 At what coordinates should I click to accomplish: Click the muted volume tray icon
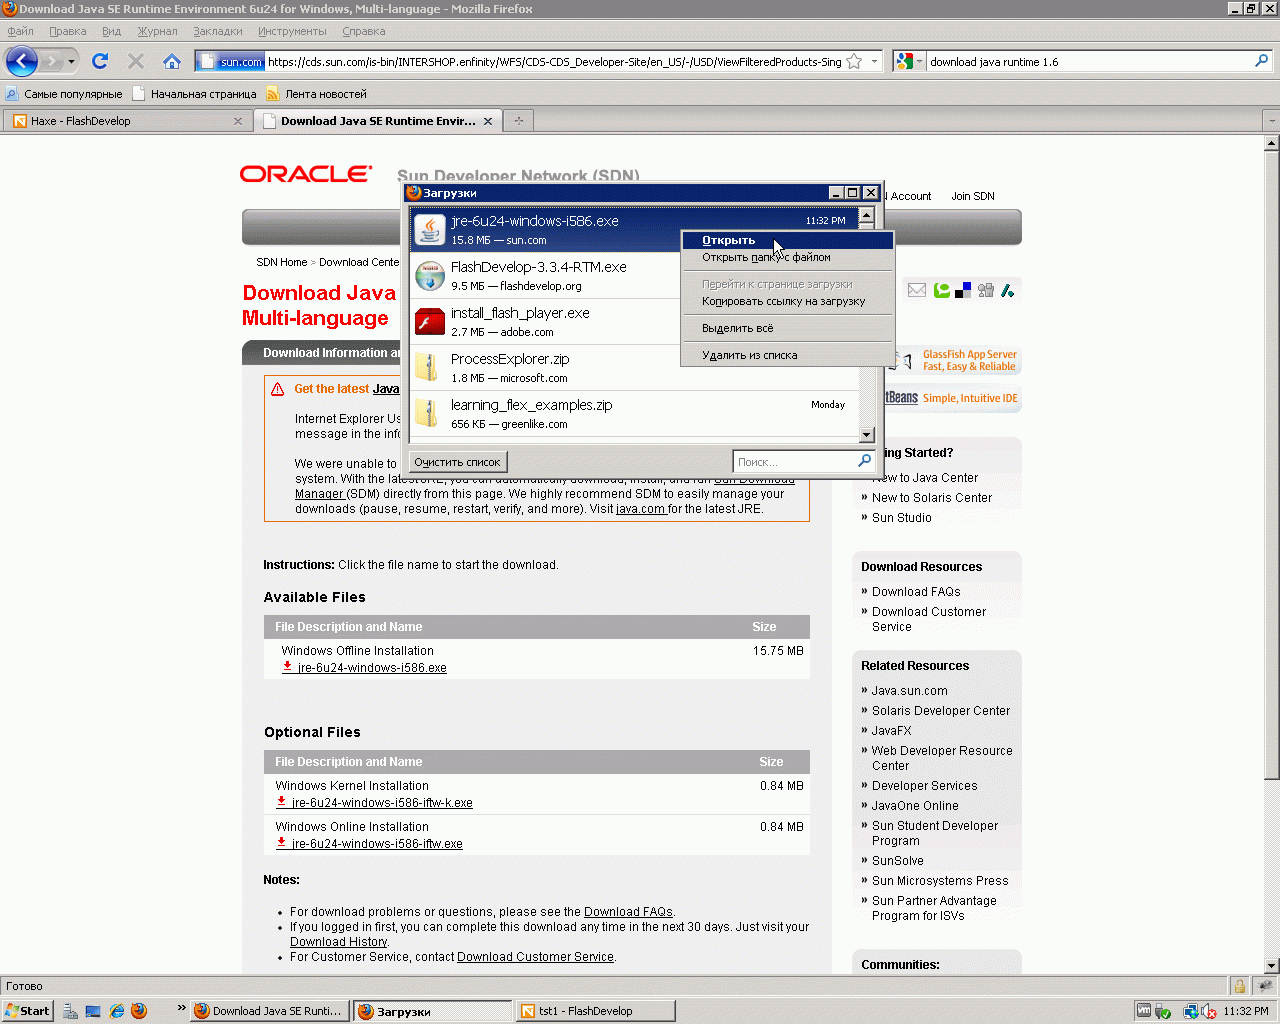click(x=1208, y=1011)
